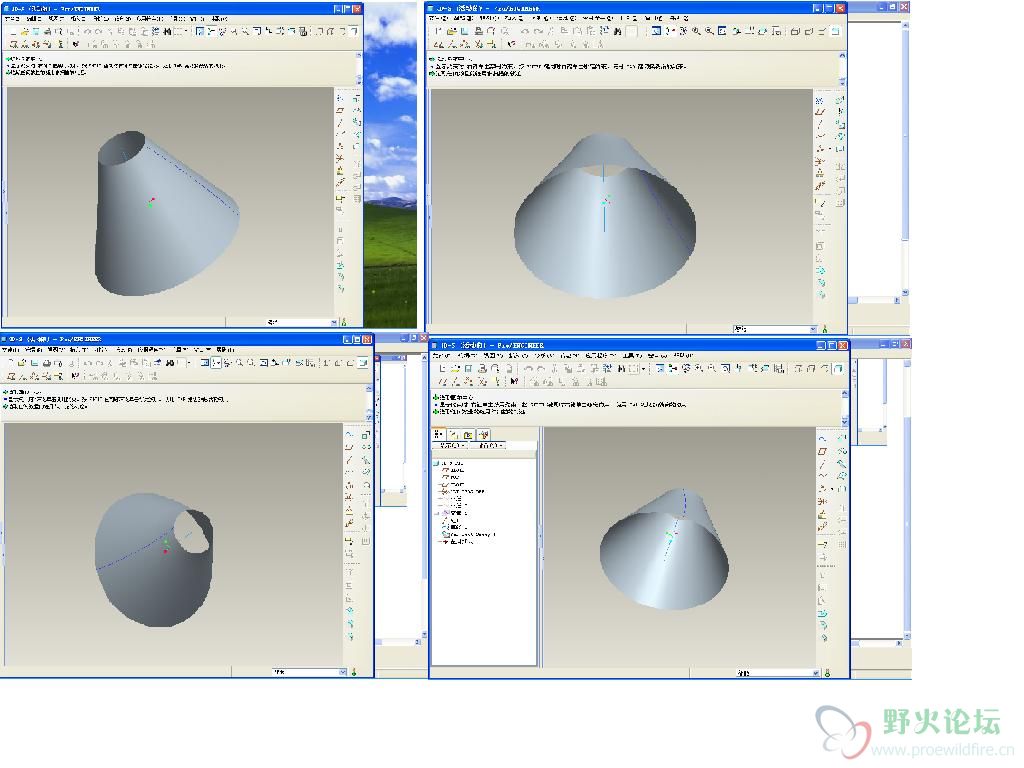Viewport: 1024px width, 768px height.
Task: Create a new file in bottom-right window
Action: 441,368
